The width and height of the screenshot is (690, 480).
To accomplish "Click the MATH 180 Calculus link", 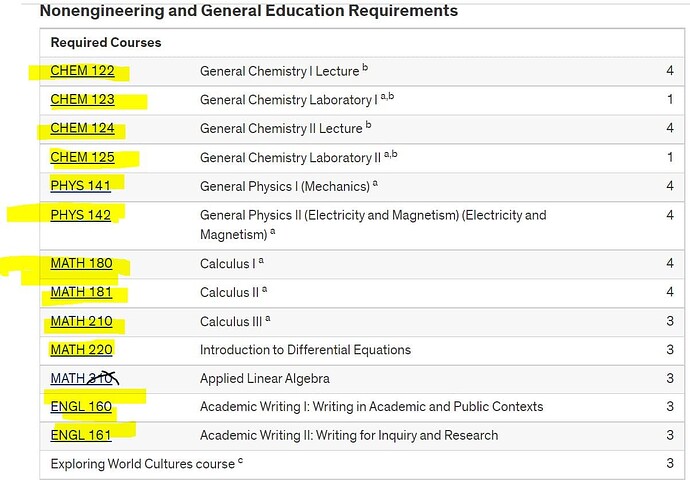I will (81, 263).
